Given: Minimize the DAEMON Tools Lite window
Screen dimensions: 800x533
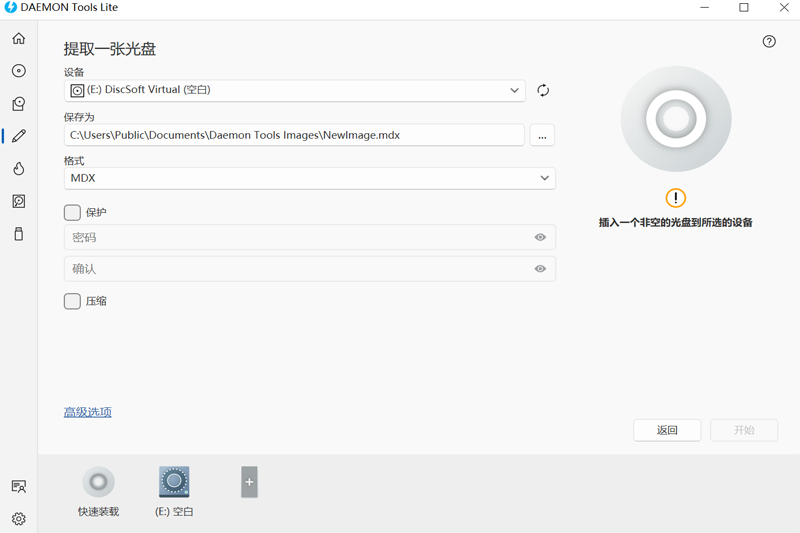Looking at the screenshot, I should pos(705,7).
